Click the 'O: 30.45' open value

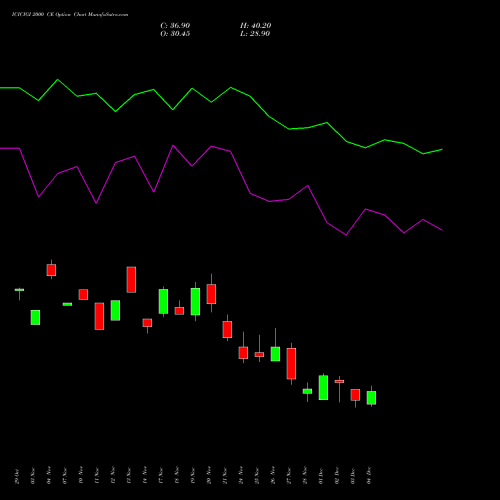[x=175, y=34]
